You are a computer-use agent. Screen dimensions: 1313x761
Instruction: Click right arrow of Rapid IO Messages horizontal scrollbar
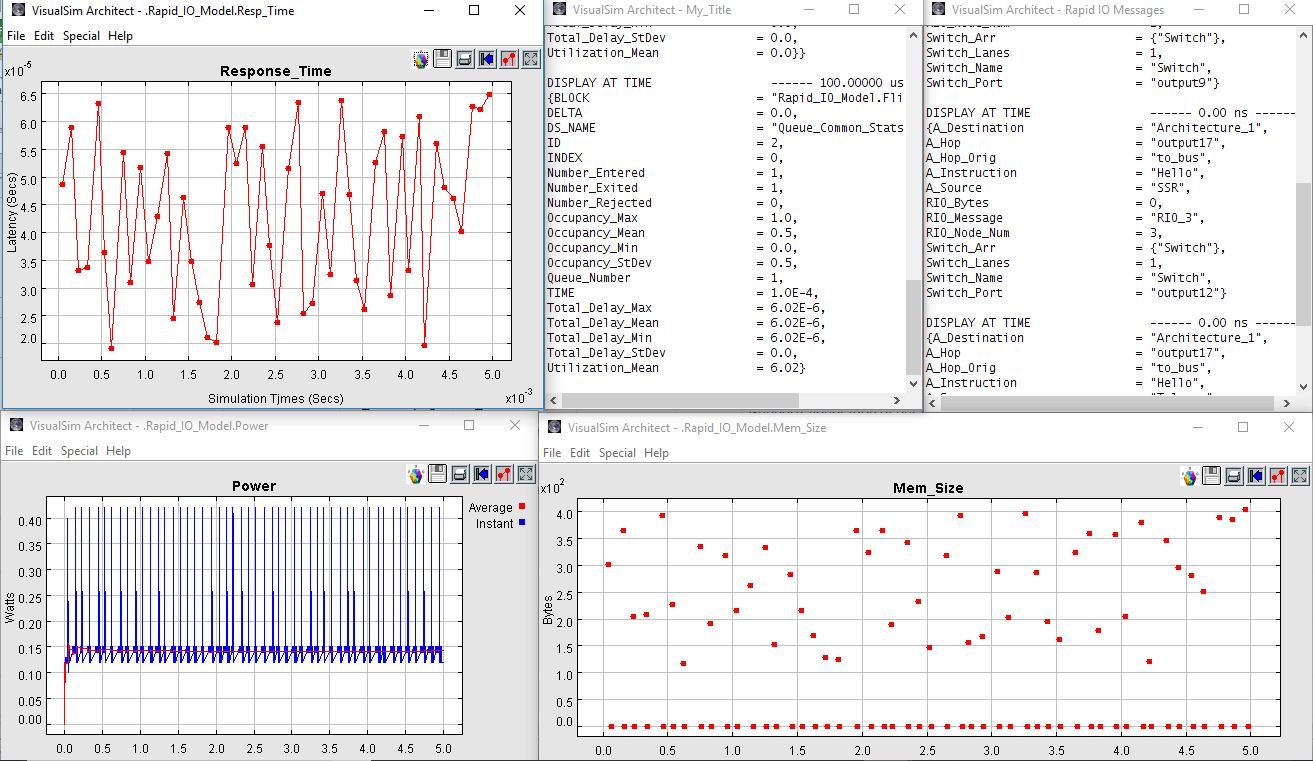tap(1286, 402)
